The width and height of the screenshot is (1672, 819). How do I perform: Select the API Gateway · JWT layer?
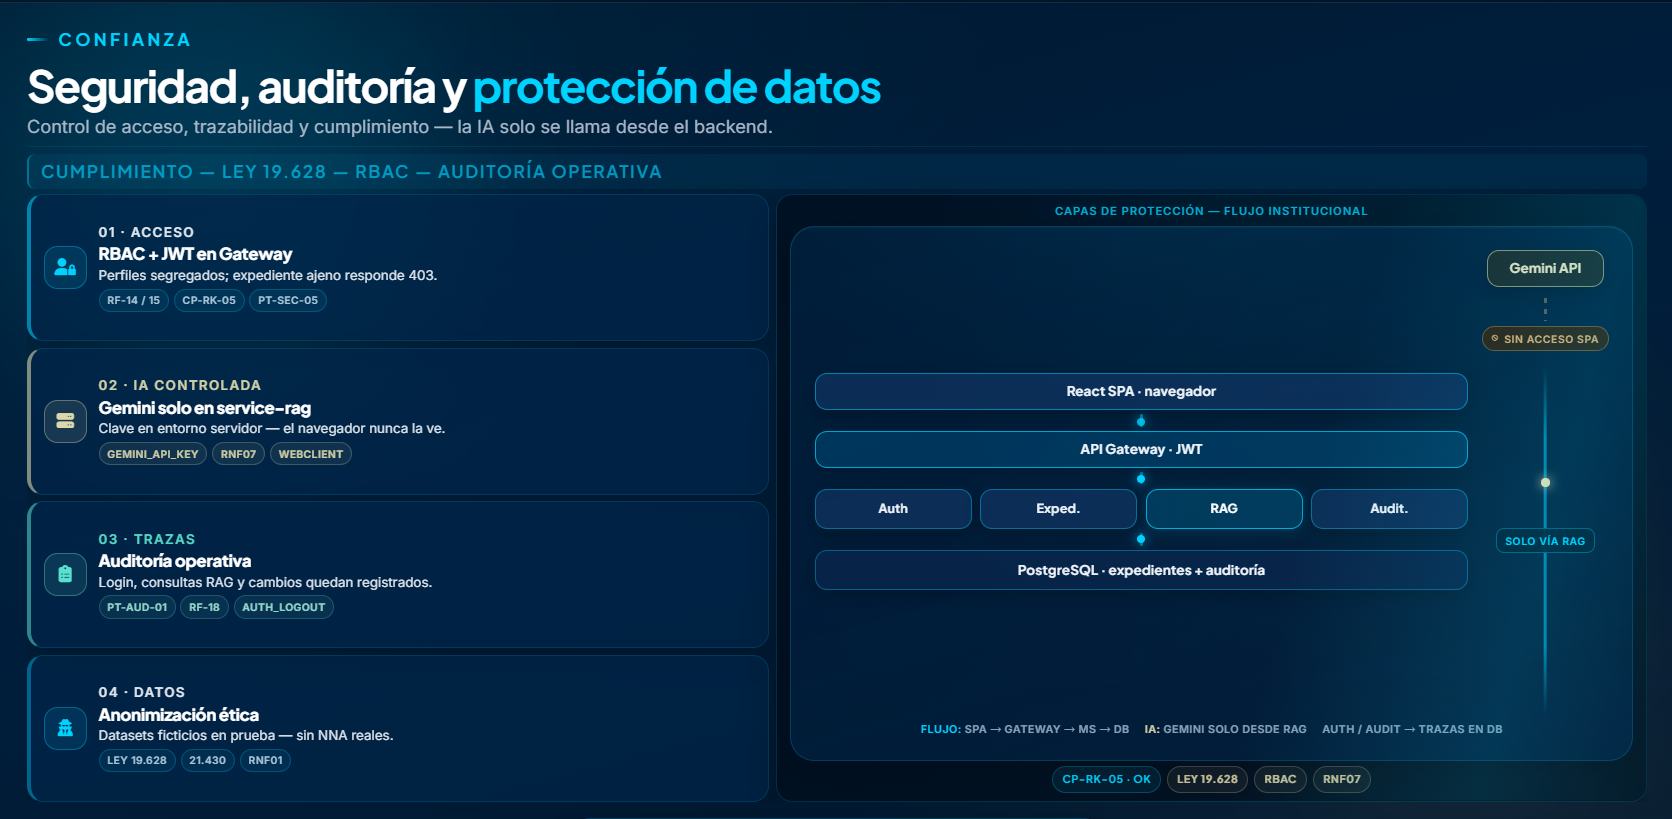click(1141, 449)
